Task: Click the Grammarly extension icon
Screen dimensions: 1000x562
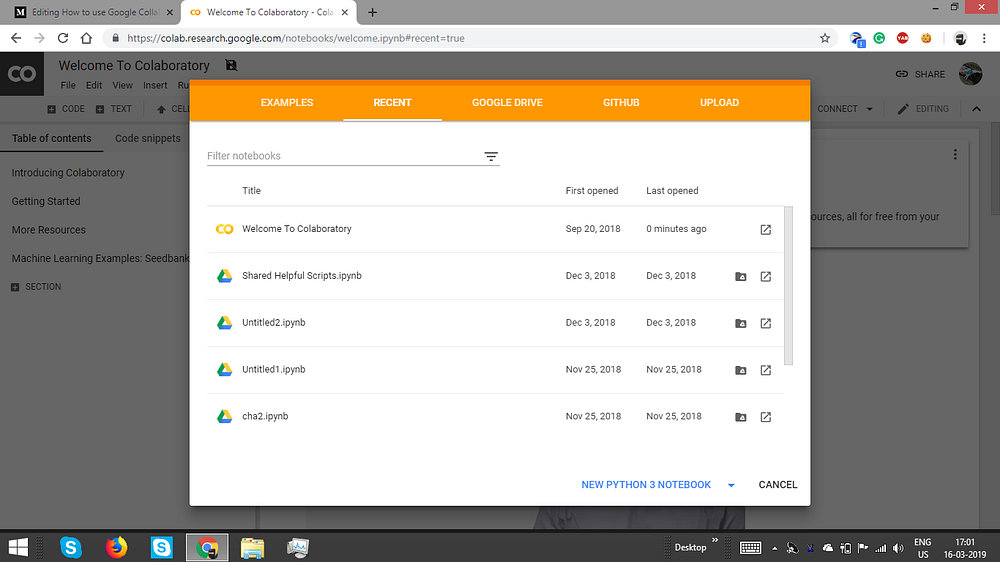Action: pyautogui.click(x=879, y=38)
